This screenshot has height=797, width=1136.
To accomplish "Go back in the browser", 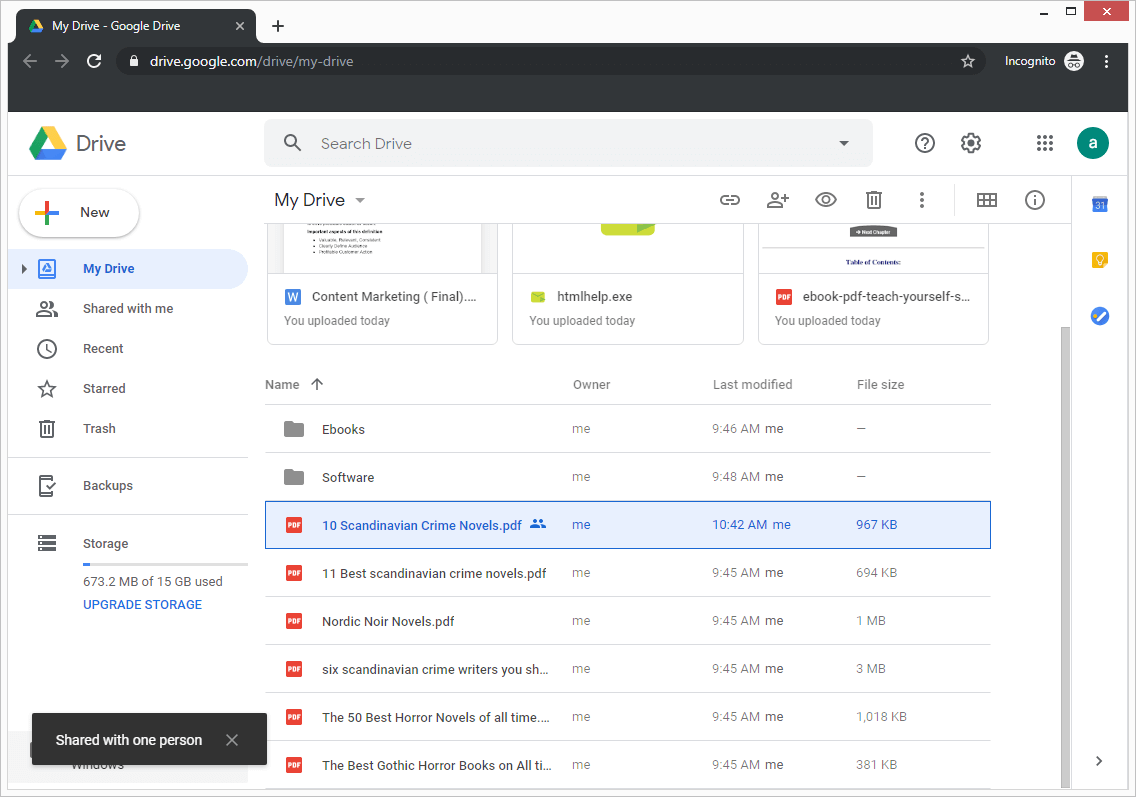I will (30, 62).
